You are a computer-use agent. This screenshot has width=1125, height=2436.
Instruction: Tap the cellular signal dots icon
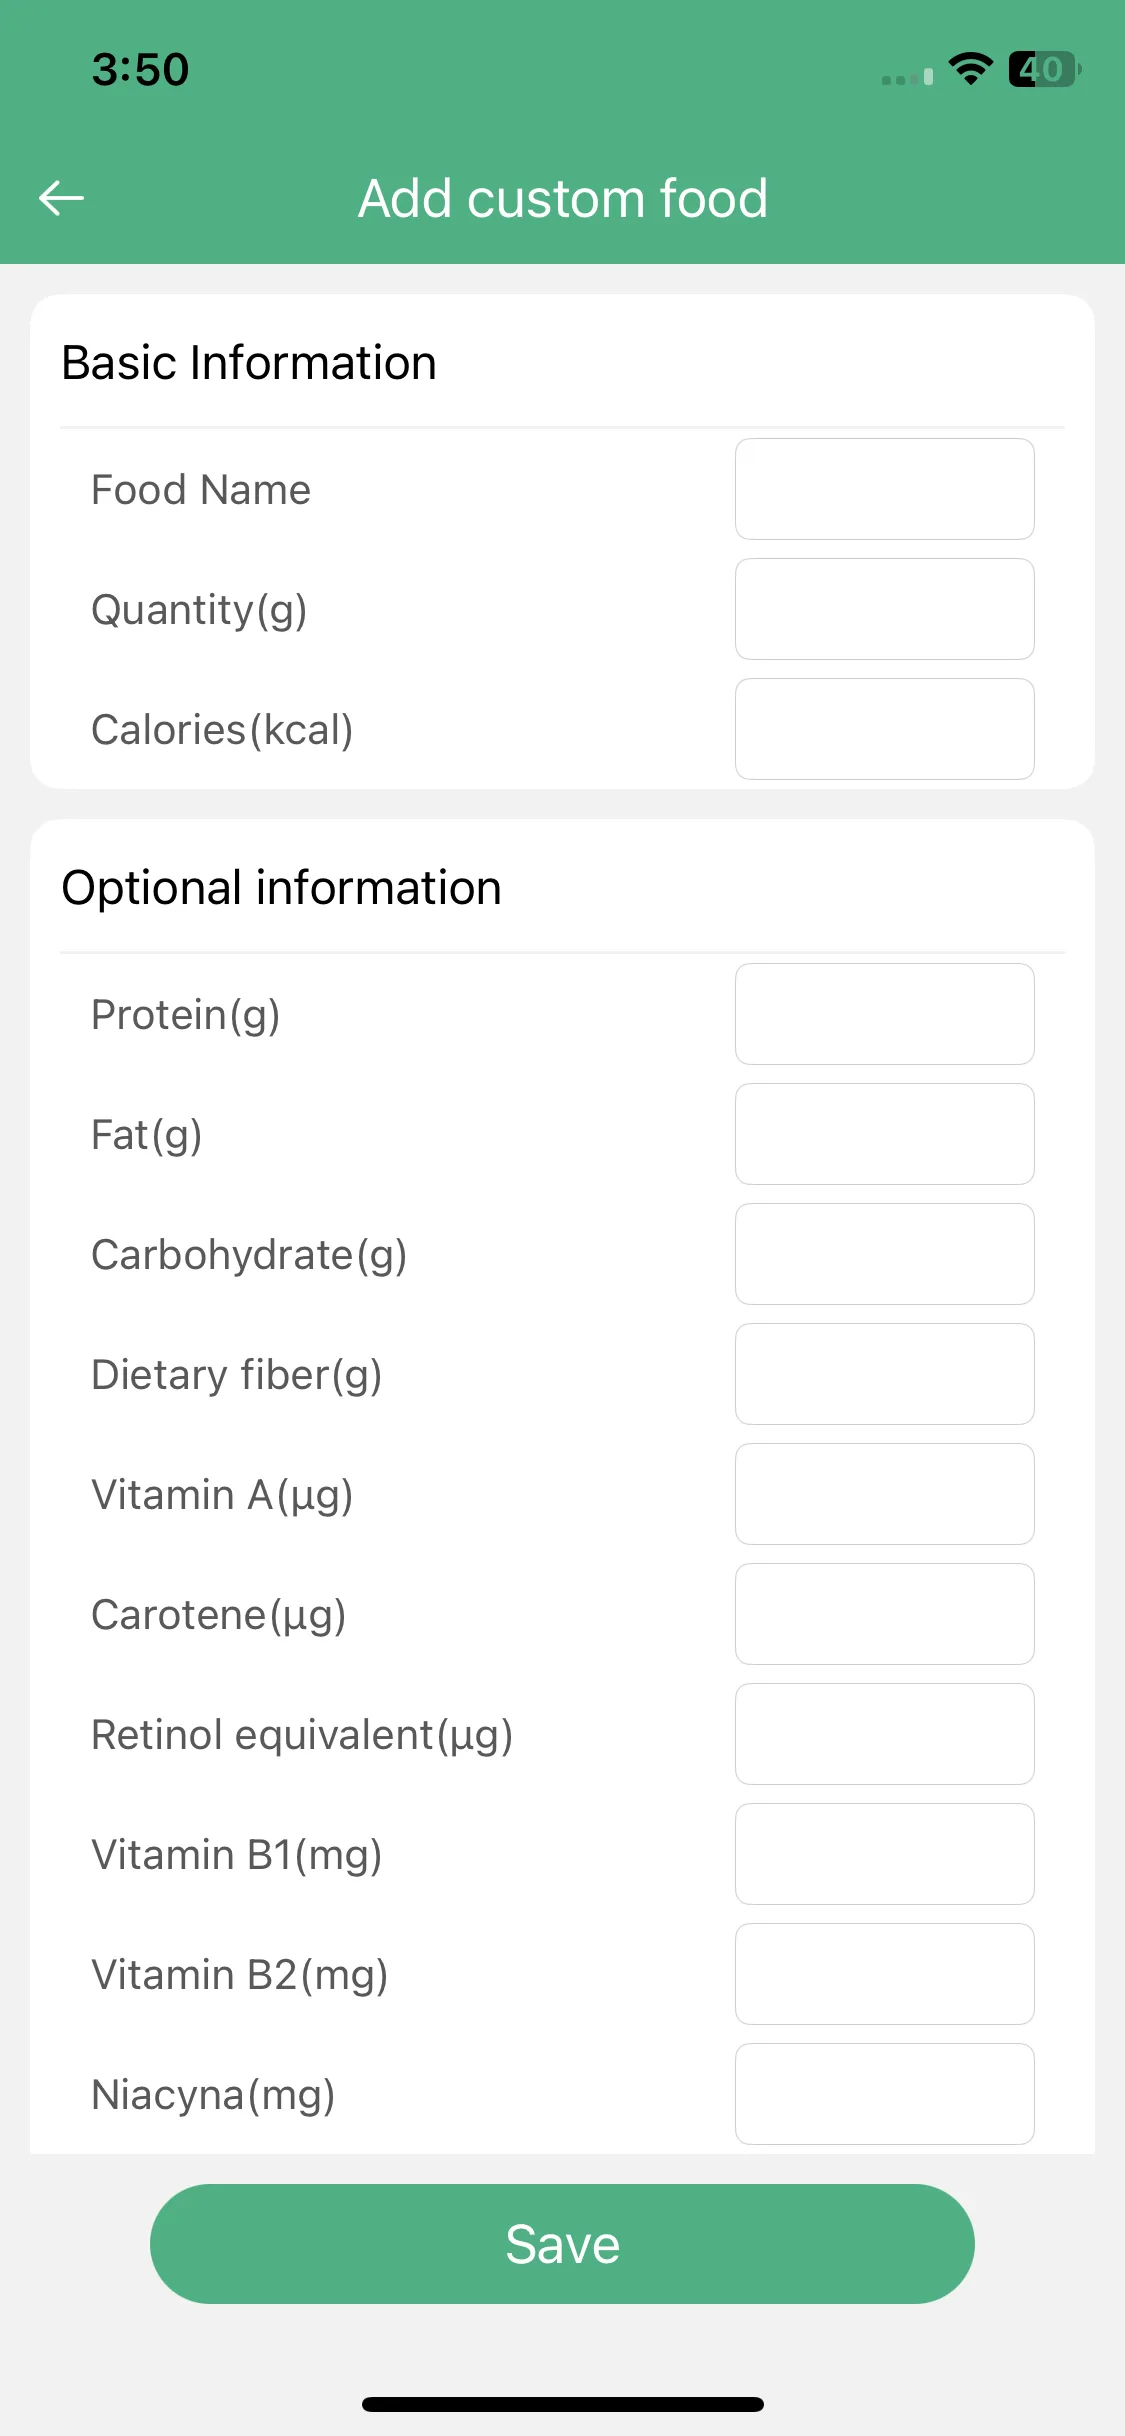[908, 77]
